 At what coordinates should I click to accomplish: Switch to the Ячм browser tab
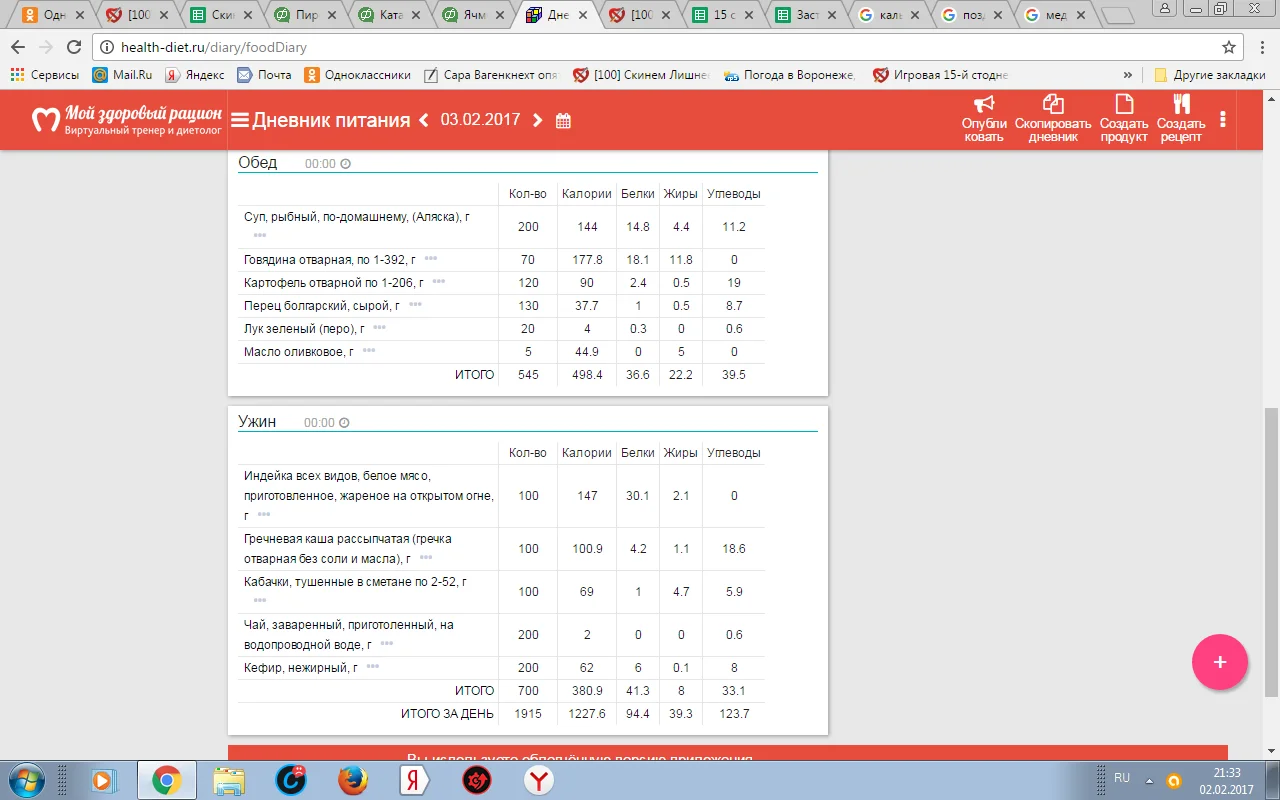472,16
